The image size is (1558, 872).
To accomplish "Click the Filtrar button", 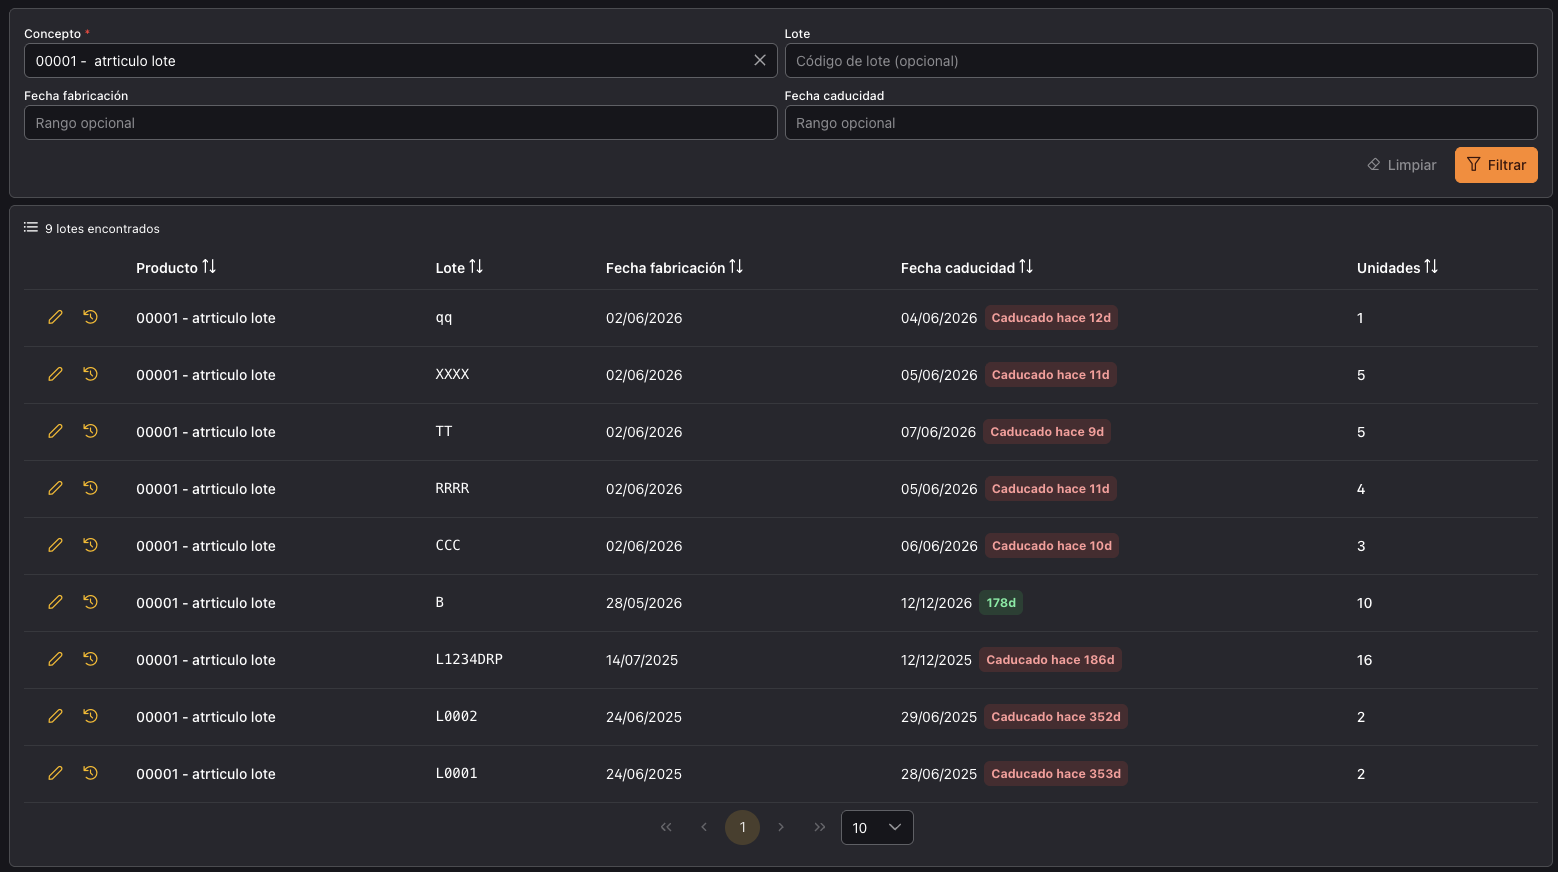I will 1496,165.
